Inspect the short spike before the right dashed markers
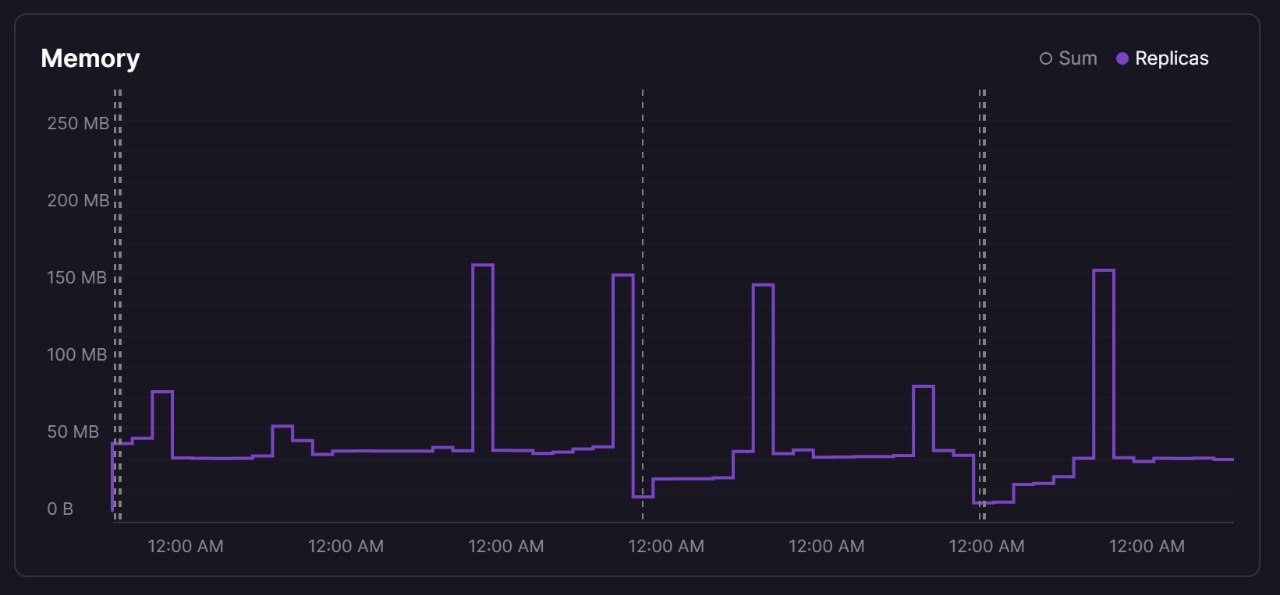Viewport: 1280px width, 595px height. coord(922,387)
